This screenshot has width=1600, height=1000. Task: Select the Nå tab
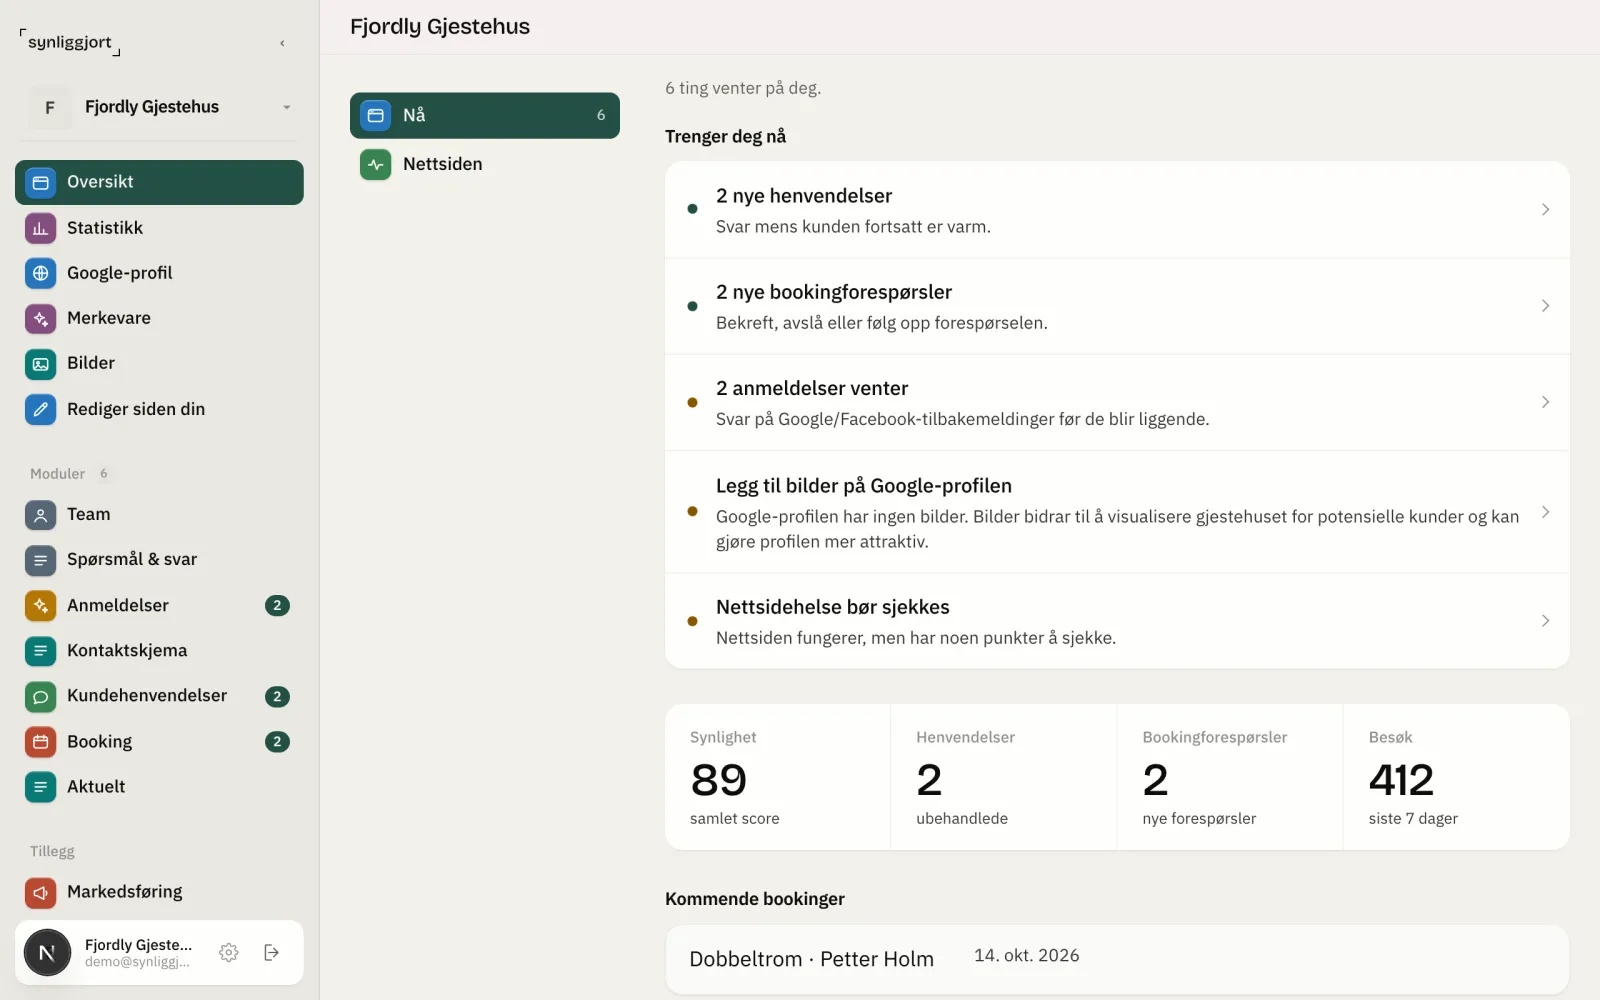tap(485, 115)
